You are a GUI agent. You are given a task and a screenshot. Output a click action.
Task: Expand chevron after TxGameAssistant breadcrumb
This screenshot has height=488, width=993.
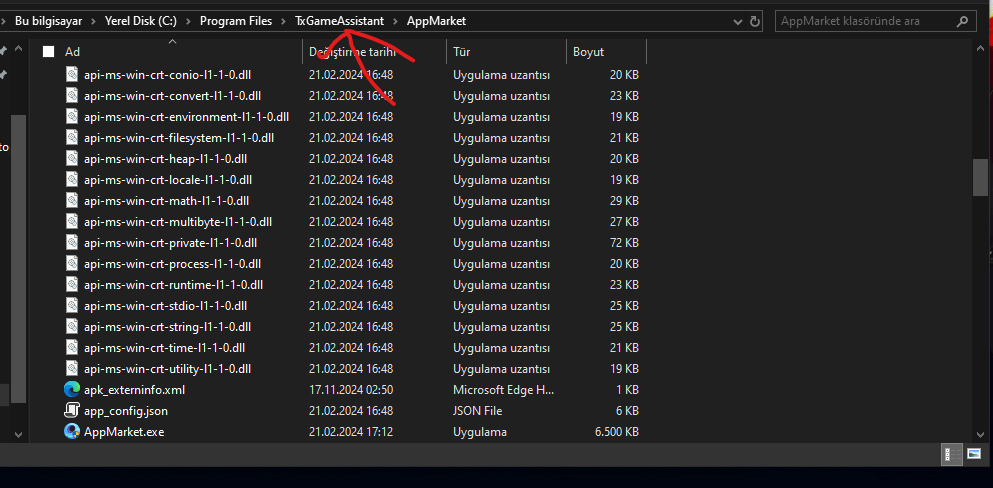point(395,22)
